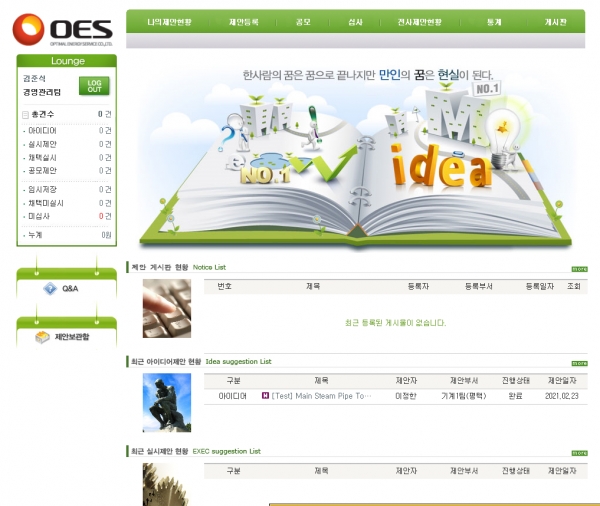Go to the 심사 menu

click(x=356, y=21)
